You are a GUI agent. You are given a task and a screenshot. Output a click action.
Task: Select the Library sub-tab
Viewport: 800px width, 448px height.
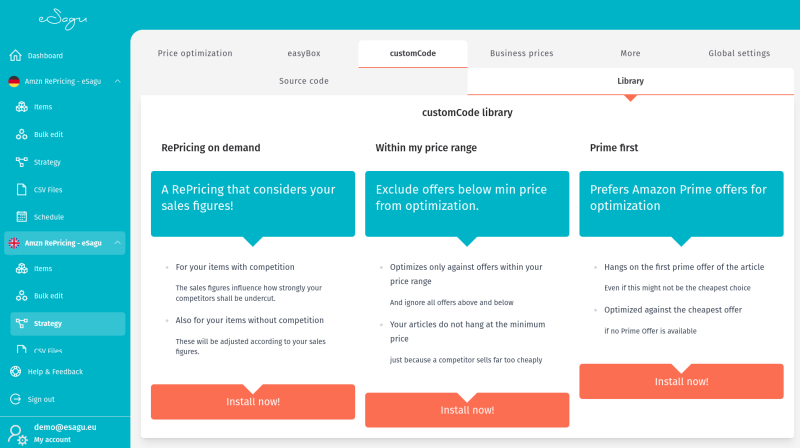click(631, 81)
